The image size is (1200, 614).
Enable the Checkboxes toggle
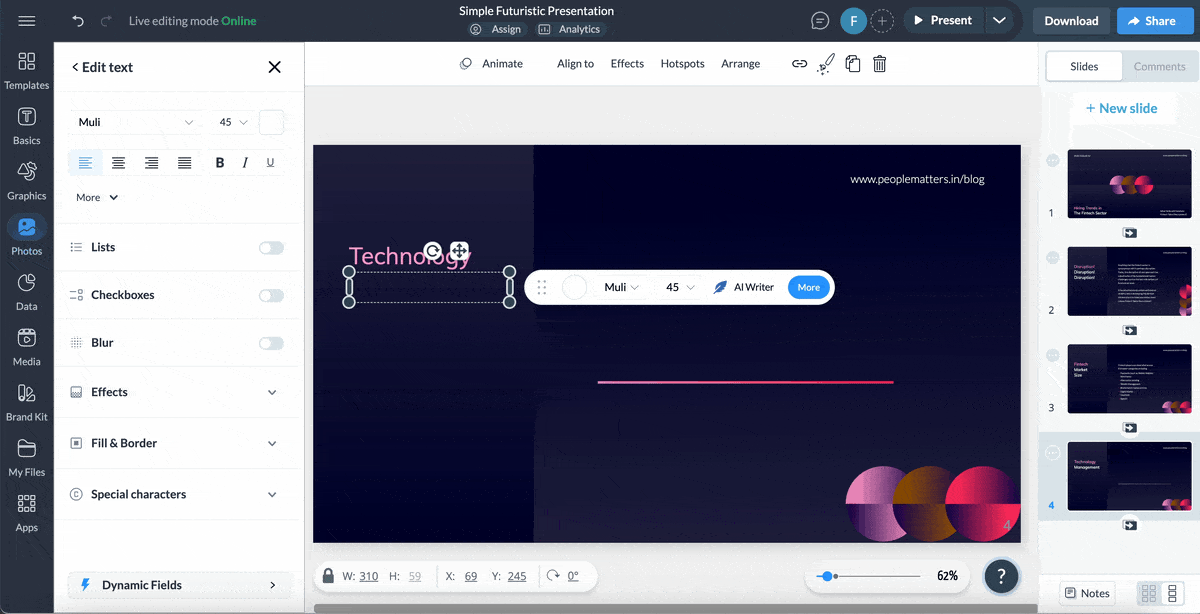click(271, 296)
